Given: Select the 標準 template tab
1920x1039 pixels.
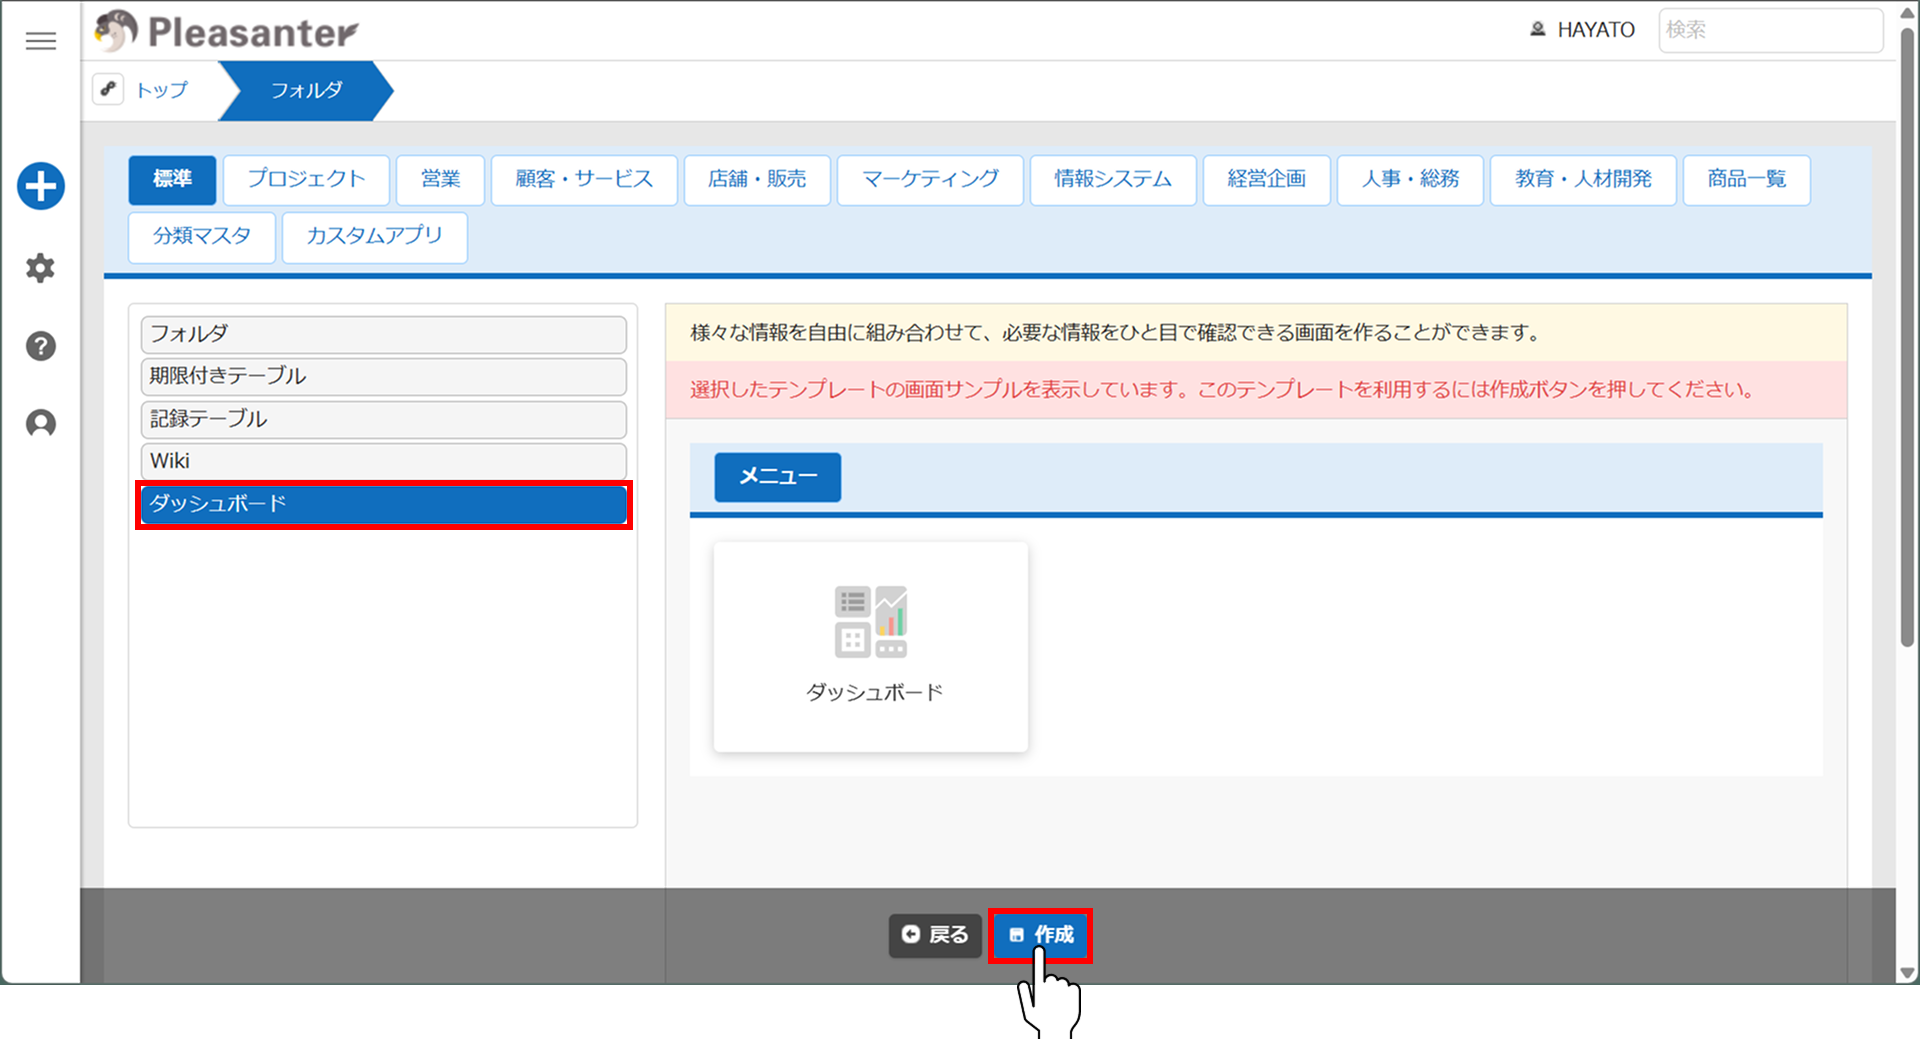Looking at the screenshot, I should click(x=172, y=180).
